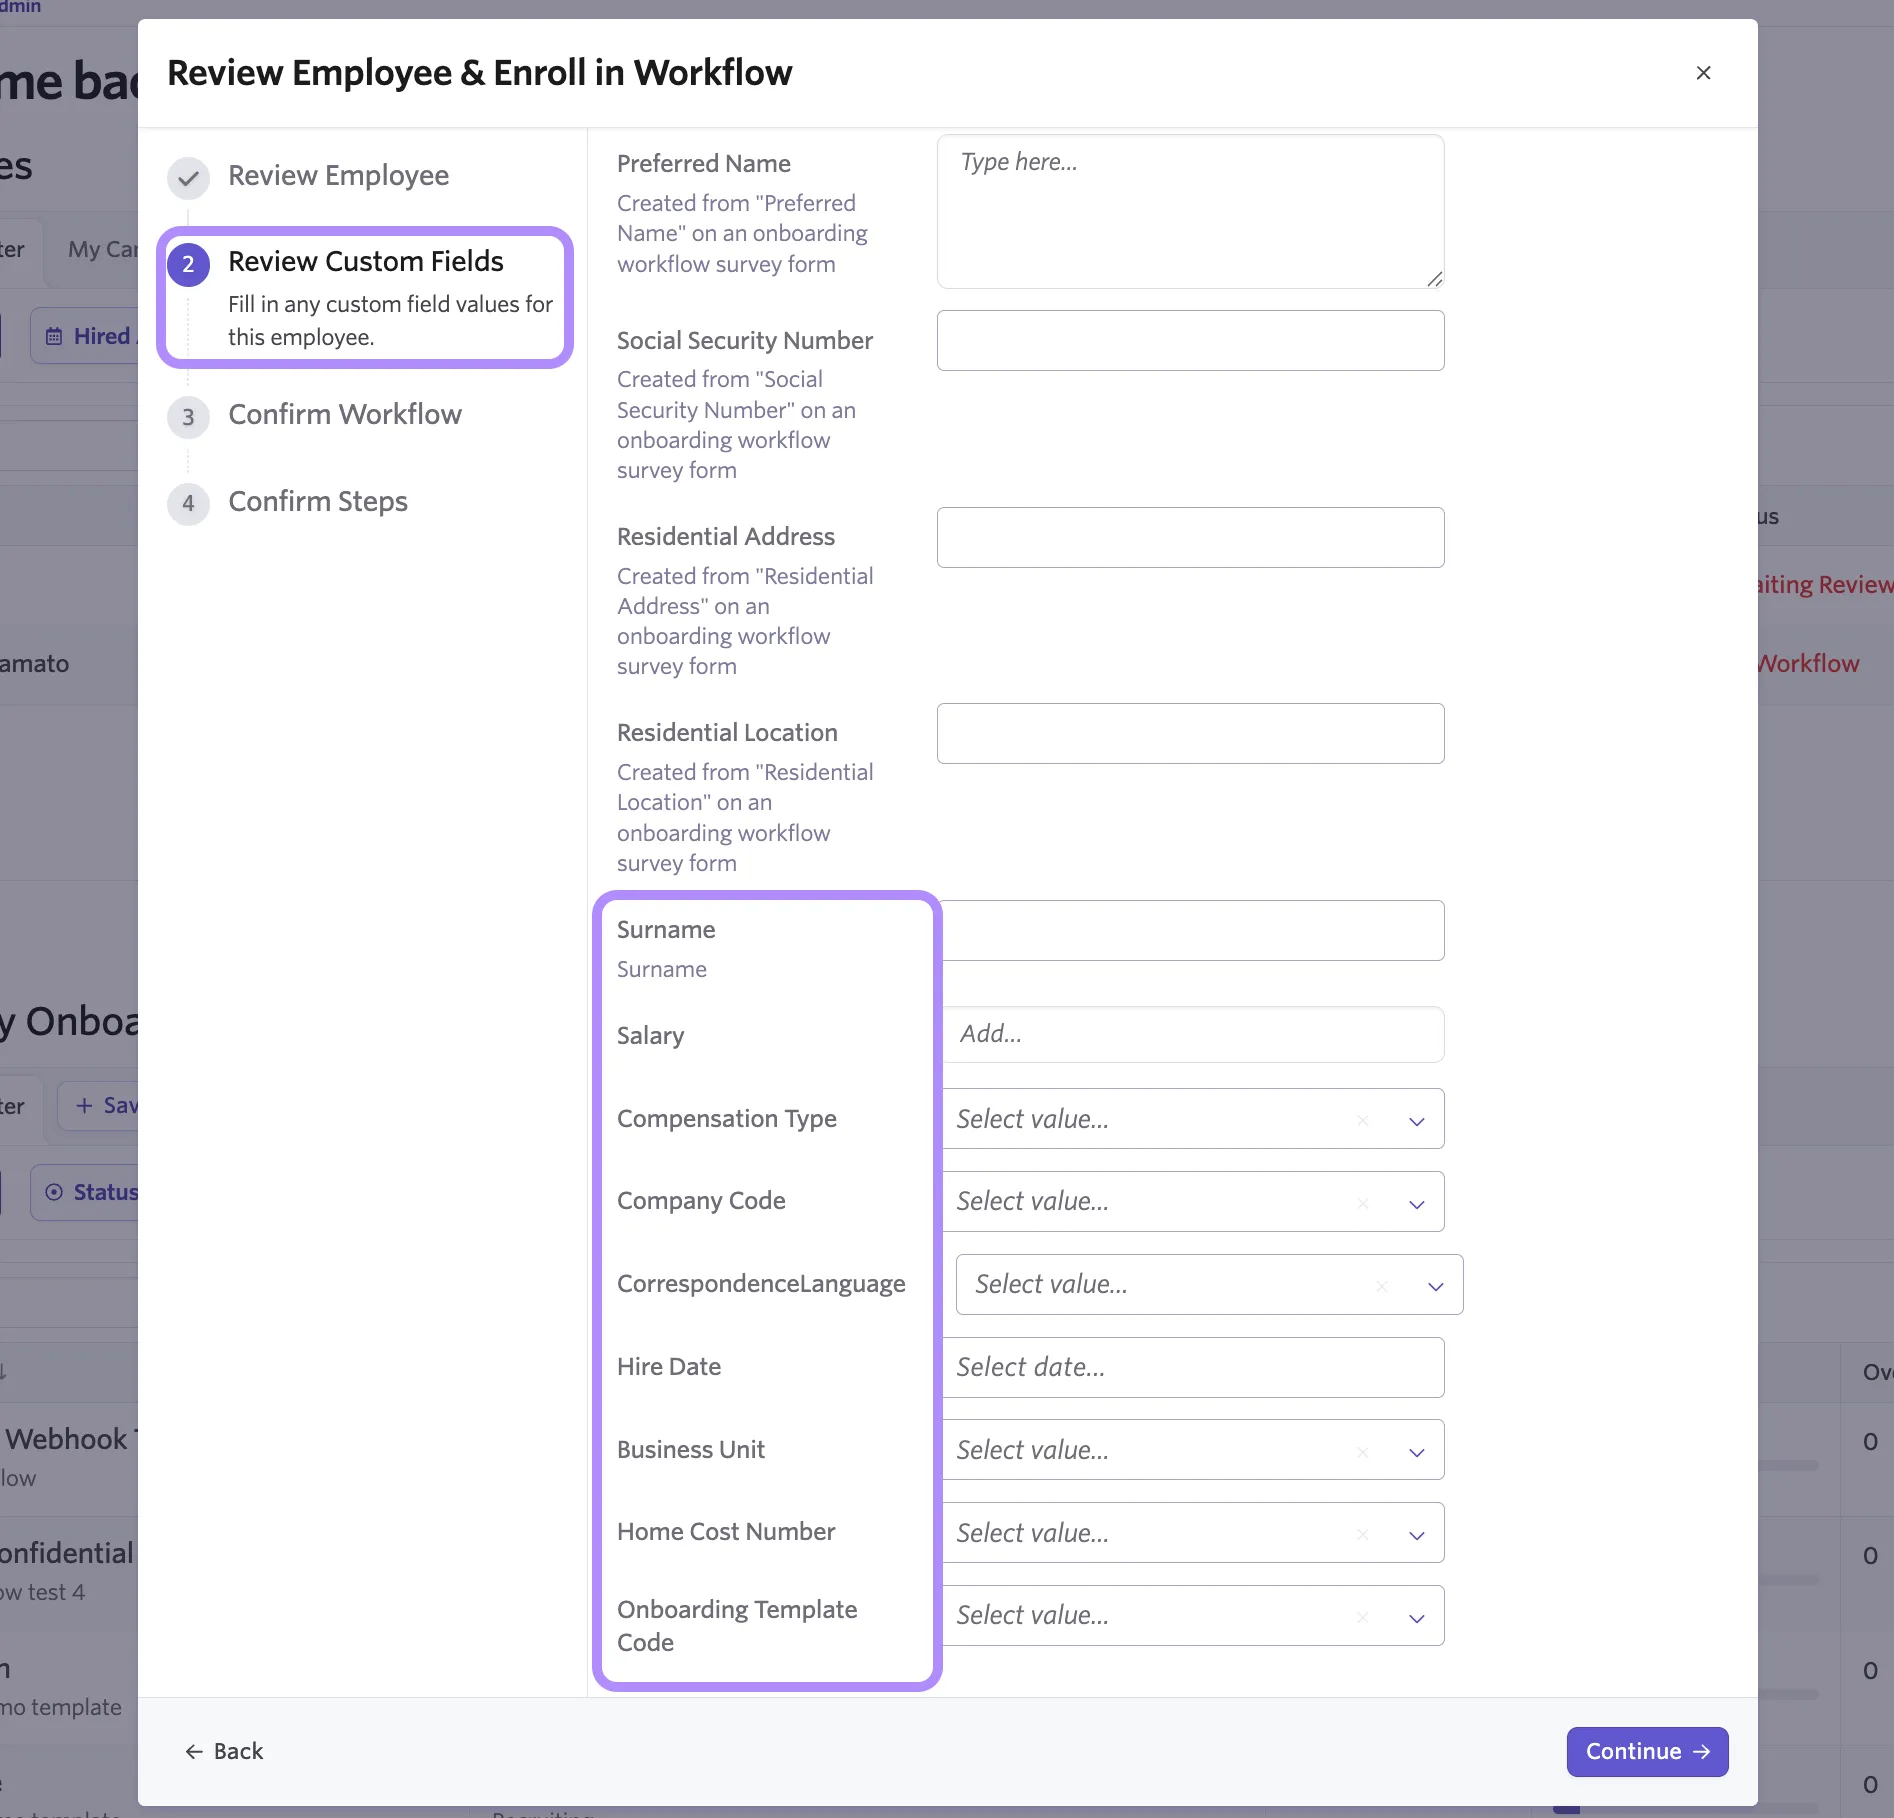Open the Hire Date picker
This screenshot has width=1894, height=1818.
[1193, 1367]
